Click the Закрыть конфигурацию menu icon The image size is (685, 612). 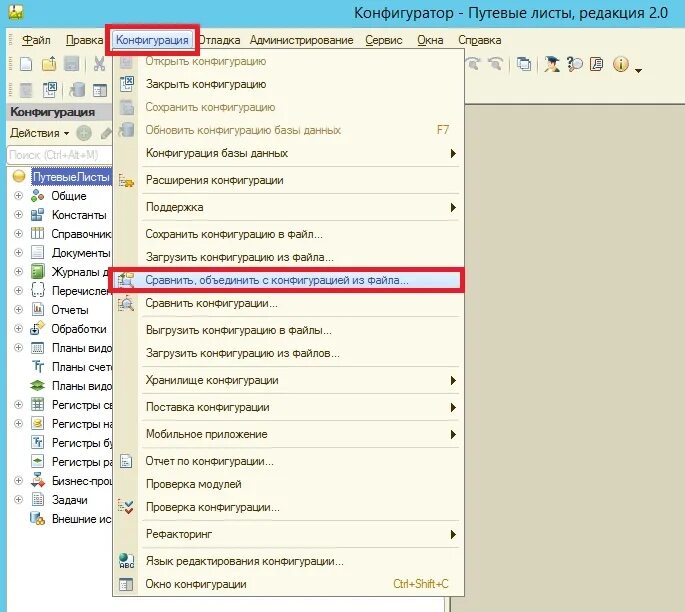[x=127, y=83]
